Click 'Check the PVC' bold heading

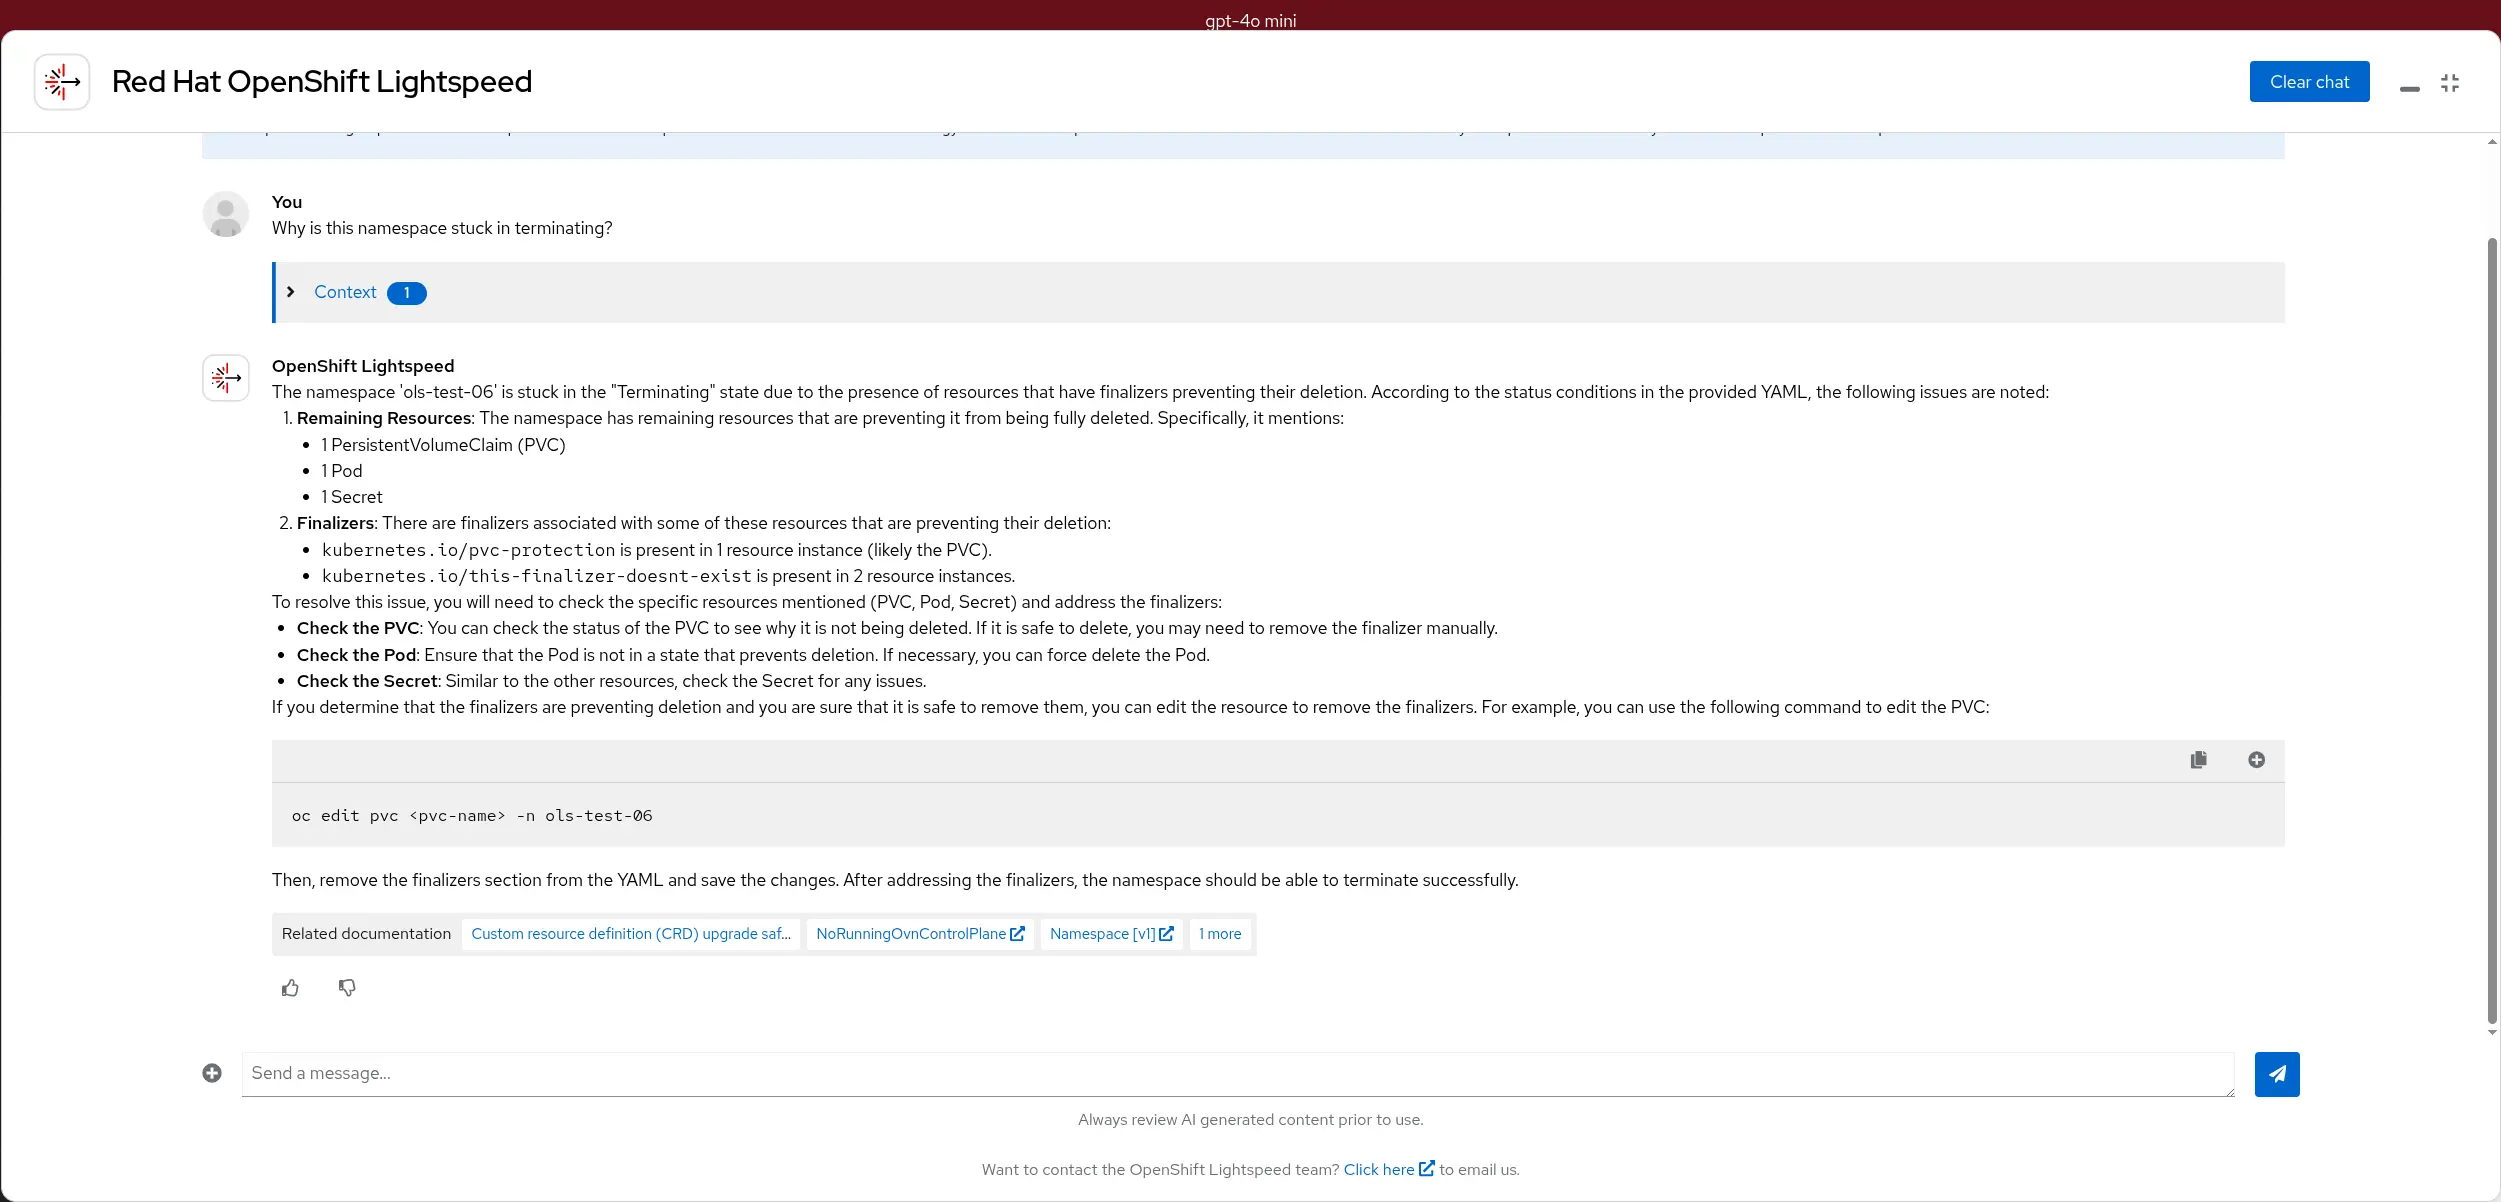click(x=358, y=628)
